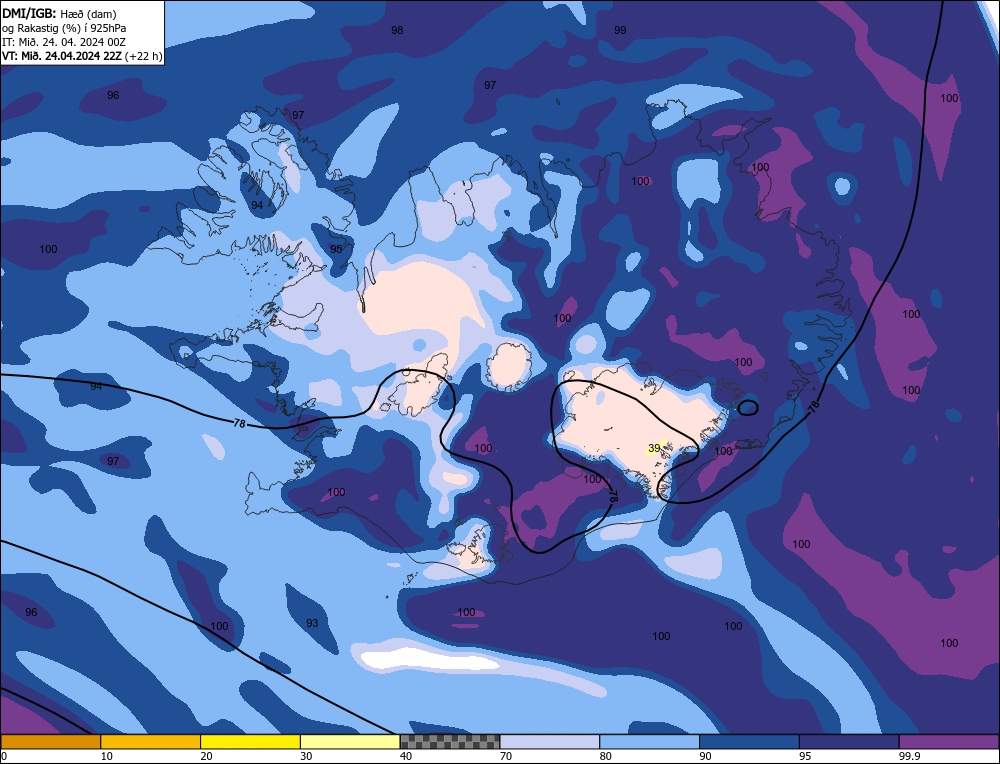Pick the light blue 80–90 legend swatch

point(649,742)
